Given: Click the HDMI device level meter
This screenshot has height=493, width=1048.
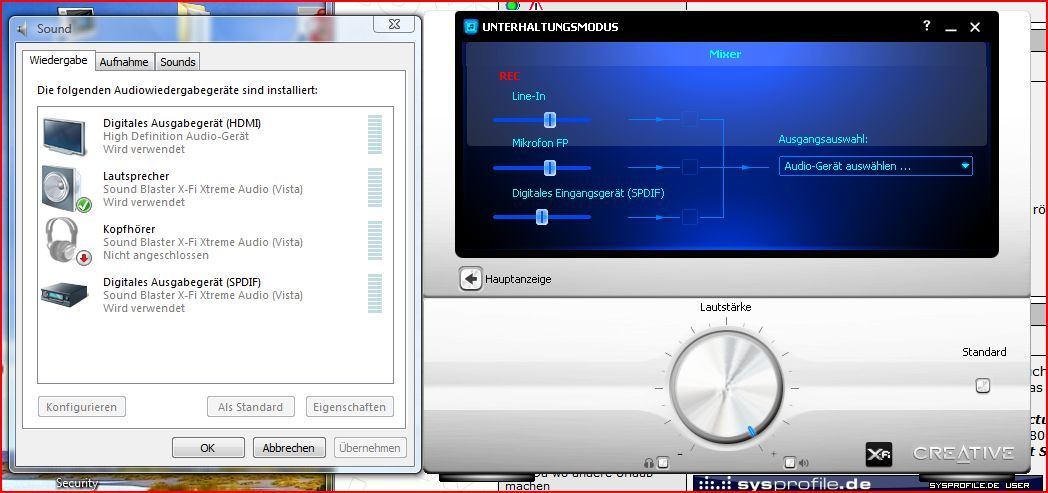Looking at the screenshot, I should 375,134.
